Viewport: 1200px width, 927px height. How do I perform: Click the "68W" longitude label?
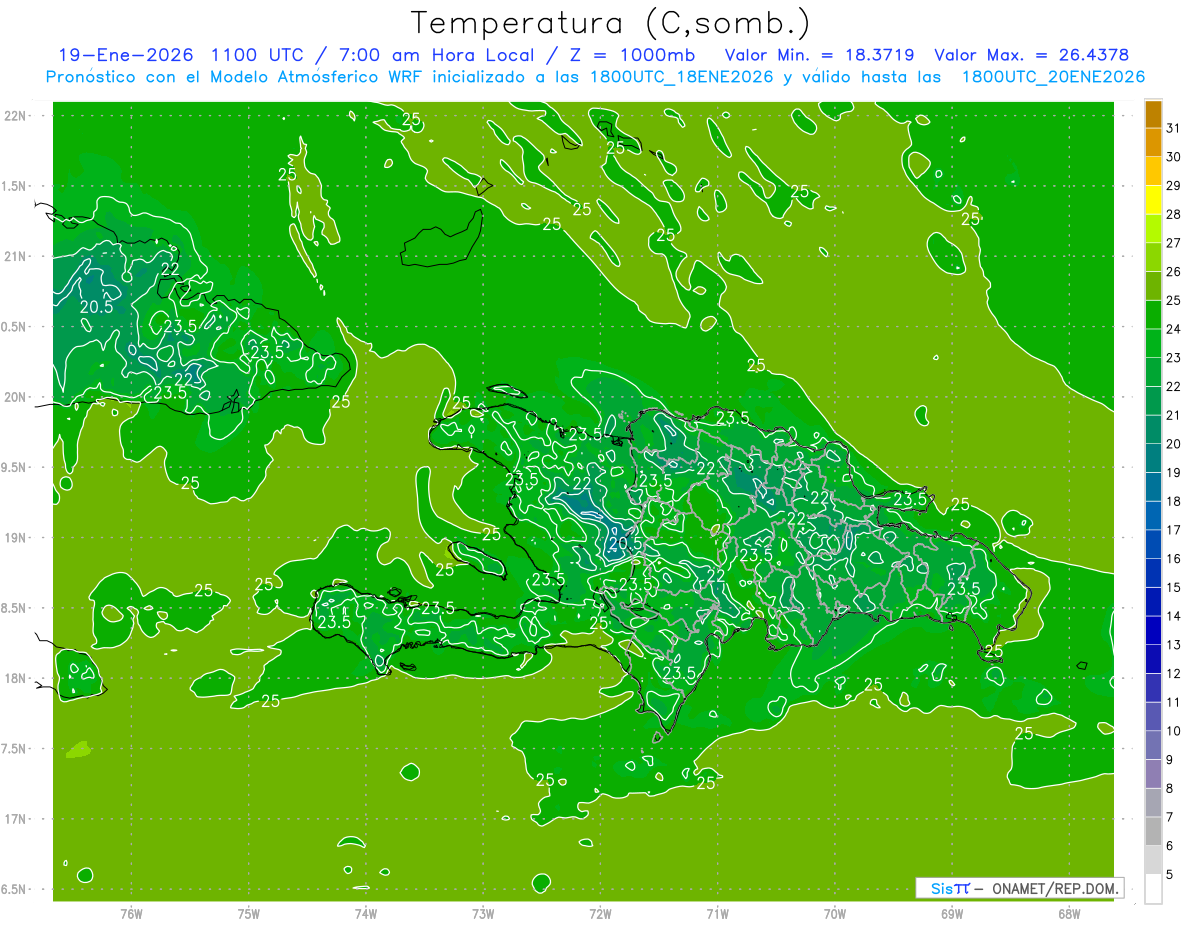coord(1069,914)
